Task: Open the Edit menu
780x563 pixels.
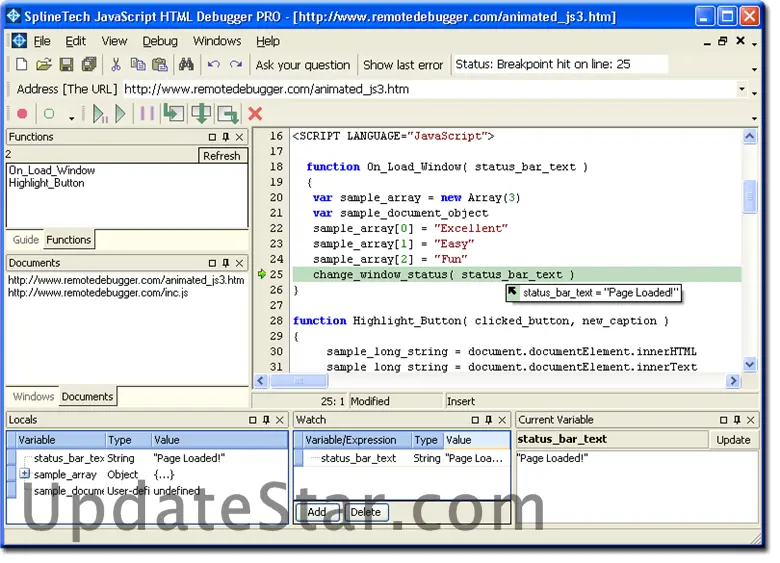Action: pos(76,41)
